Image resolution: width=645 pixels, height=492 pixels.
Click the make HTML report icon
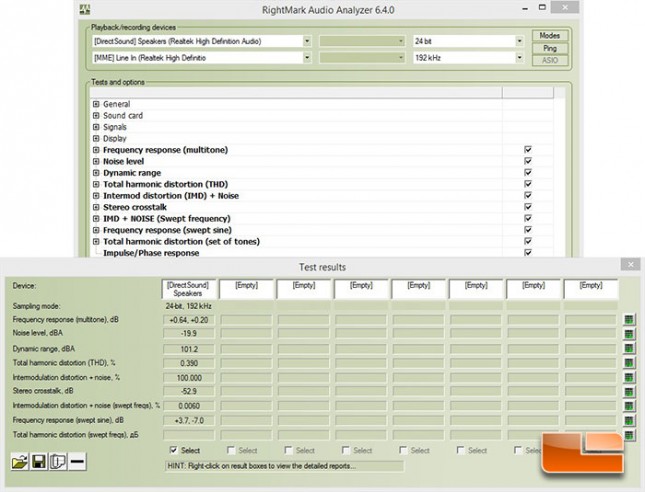coord(58,462)
